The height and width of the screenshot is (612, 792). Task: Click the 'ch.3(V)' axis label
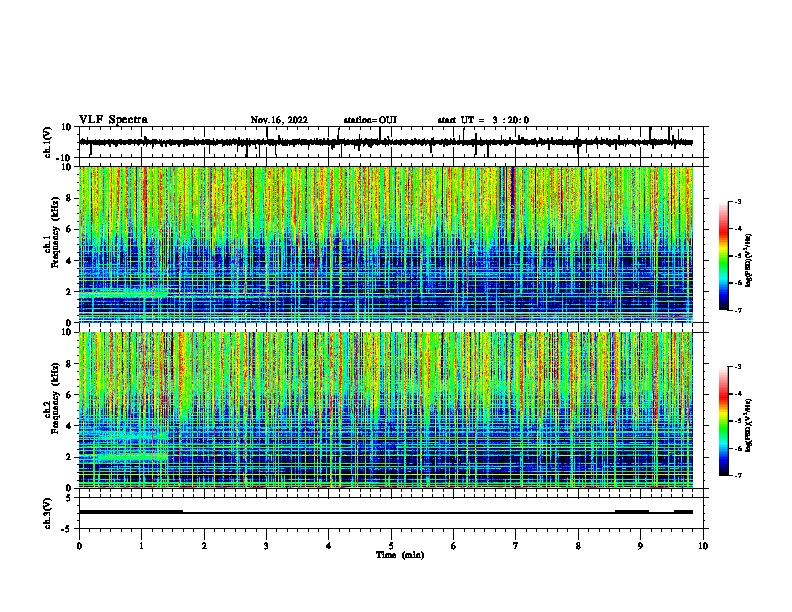click(48, 513)
